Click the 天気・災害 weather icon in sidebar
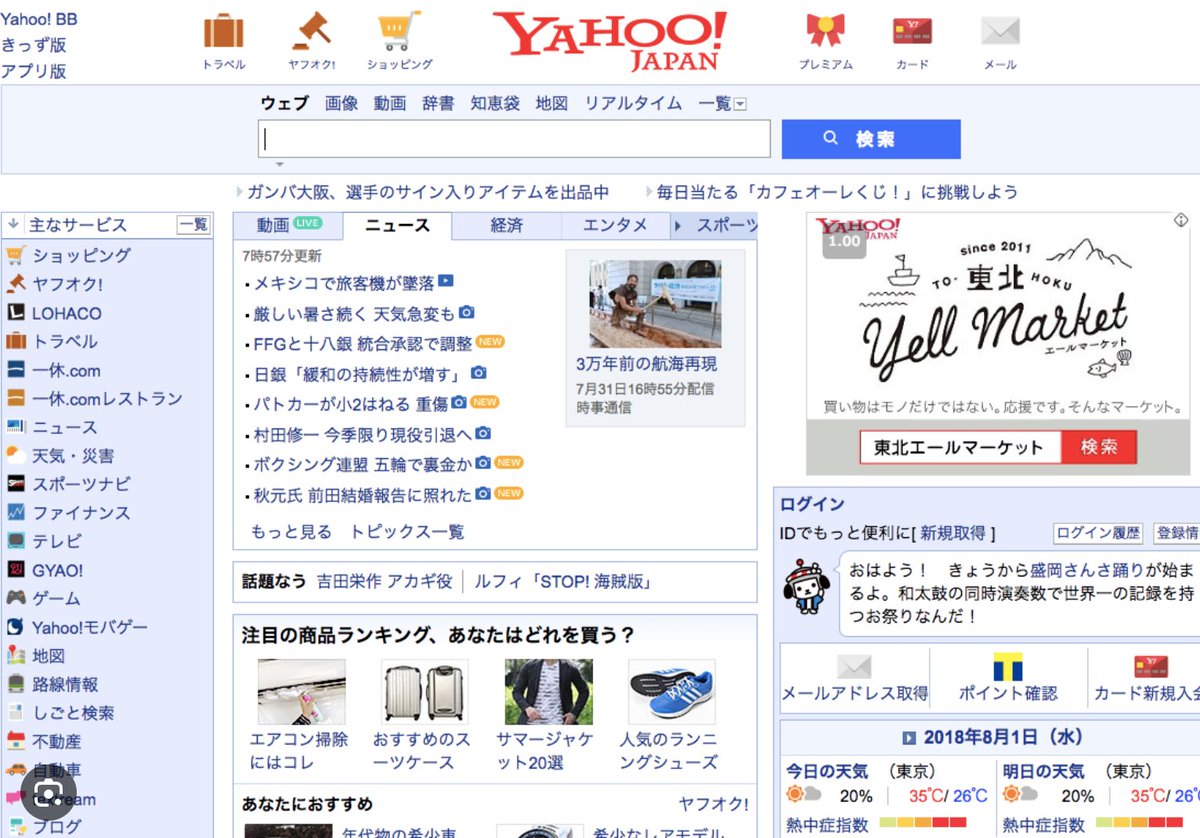 [x=15, y=456]
